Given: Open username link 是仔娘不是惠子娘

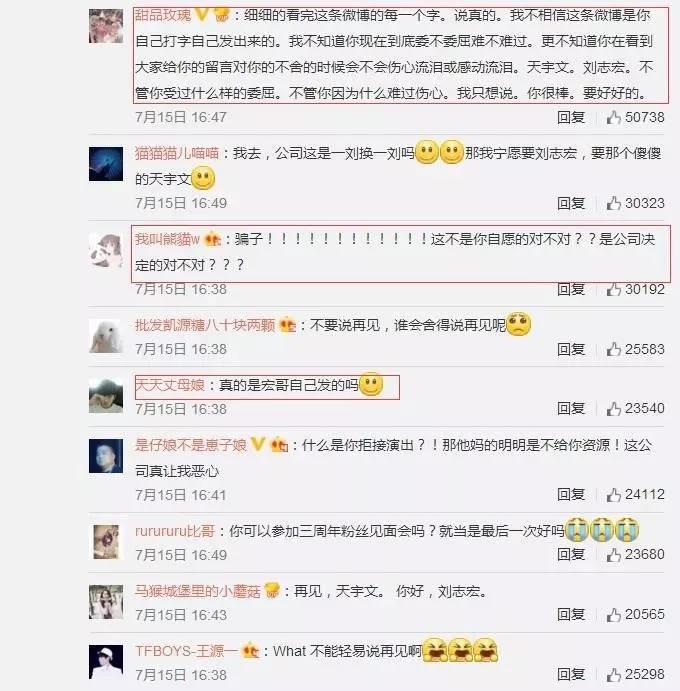Looking at the screenshot, I should tap(191, 445).
